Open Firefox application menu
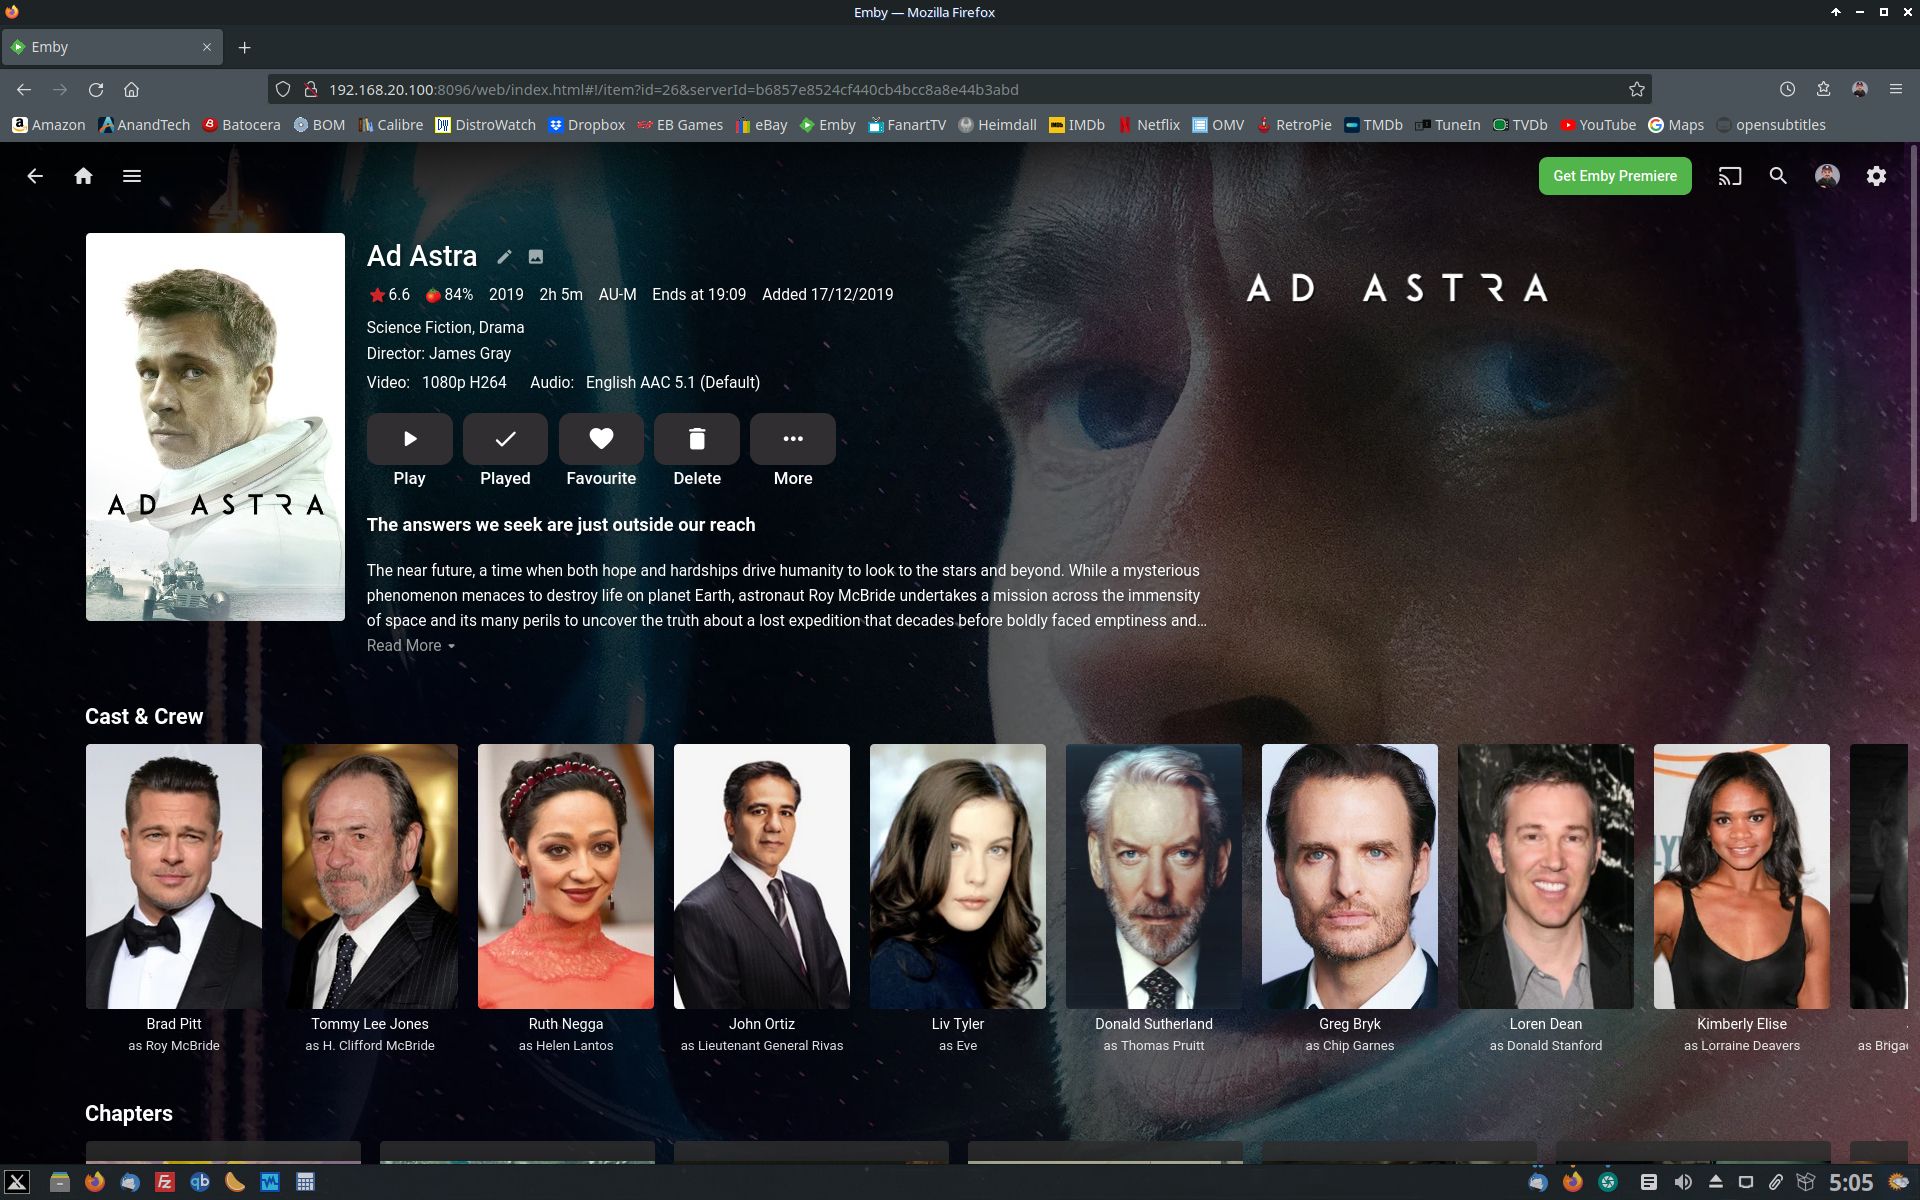 (x=1895, y=89)
